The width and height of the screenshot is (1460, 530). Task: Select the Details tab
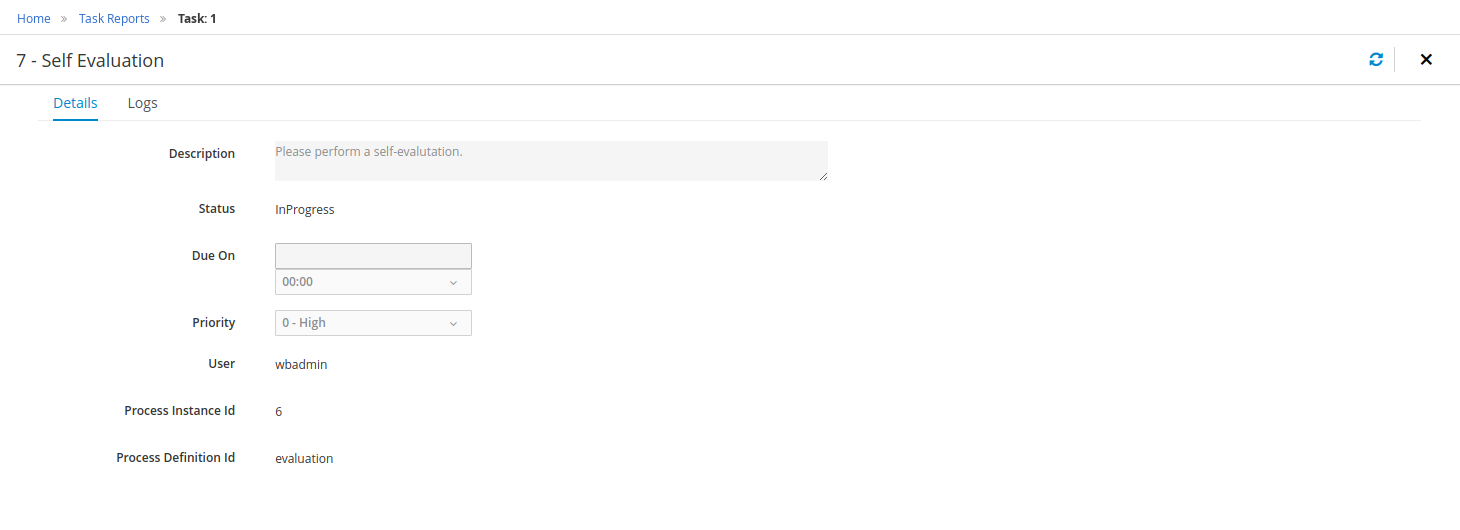(x=75, y=103)
